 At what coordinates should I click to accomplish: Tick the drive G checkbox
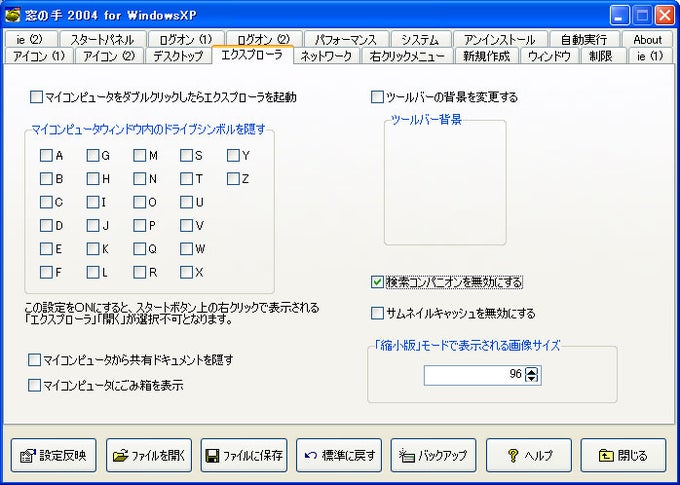pyautogui.click(x=93, y=155)
